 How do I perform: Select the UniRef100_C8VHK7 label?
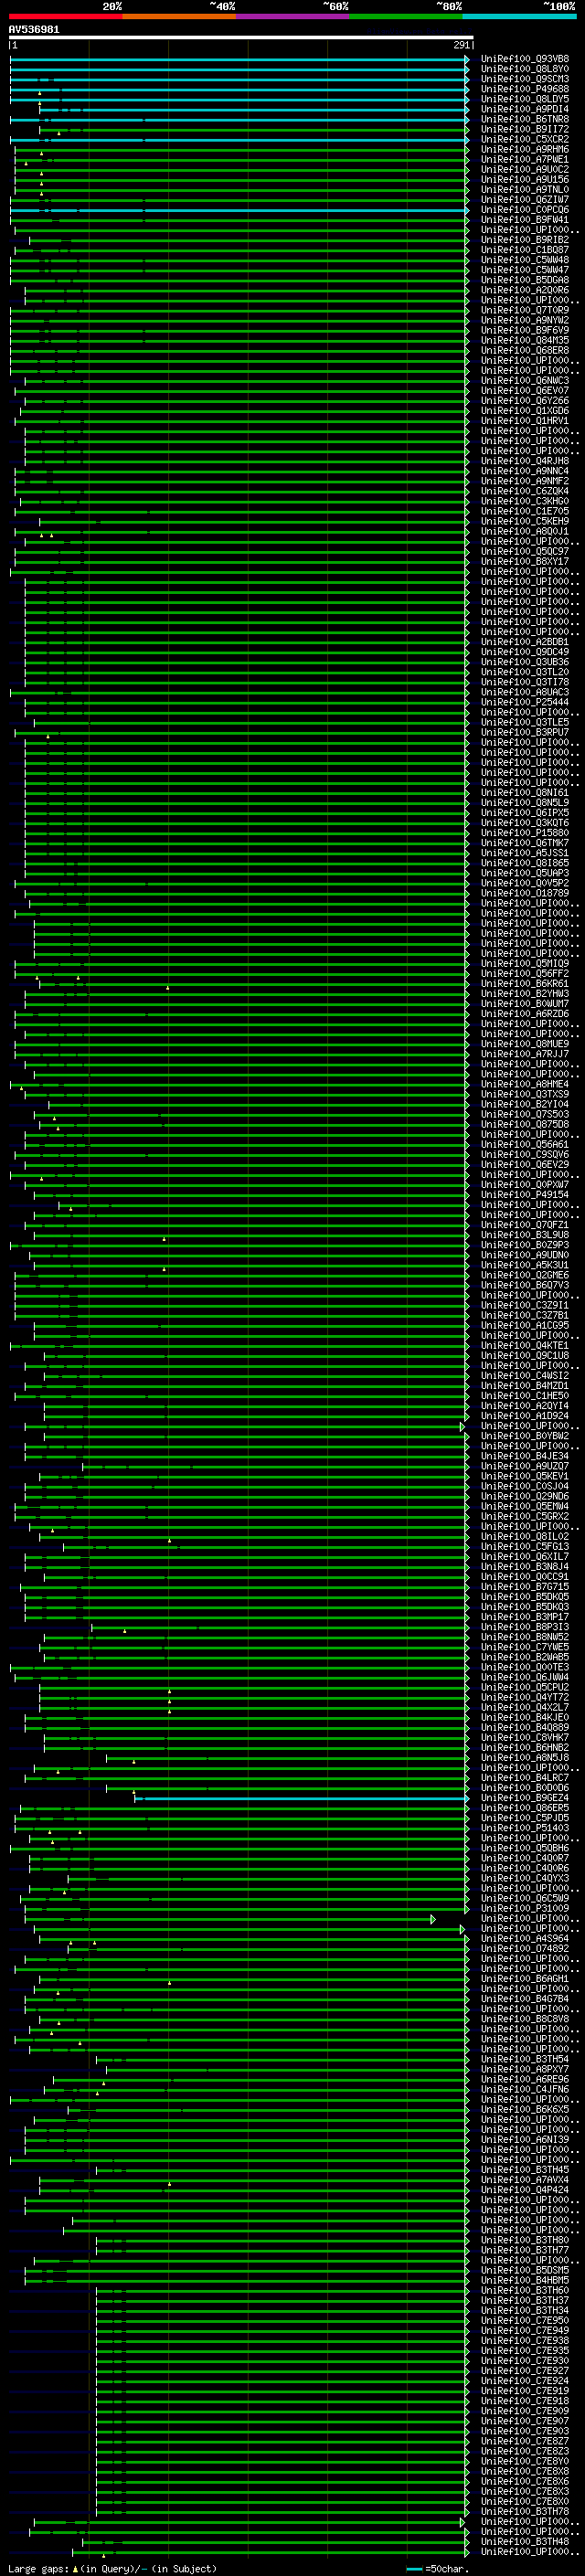click(x=525, y=1738)
